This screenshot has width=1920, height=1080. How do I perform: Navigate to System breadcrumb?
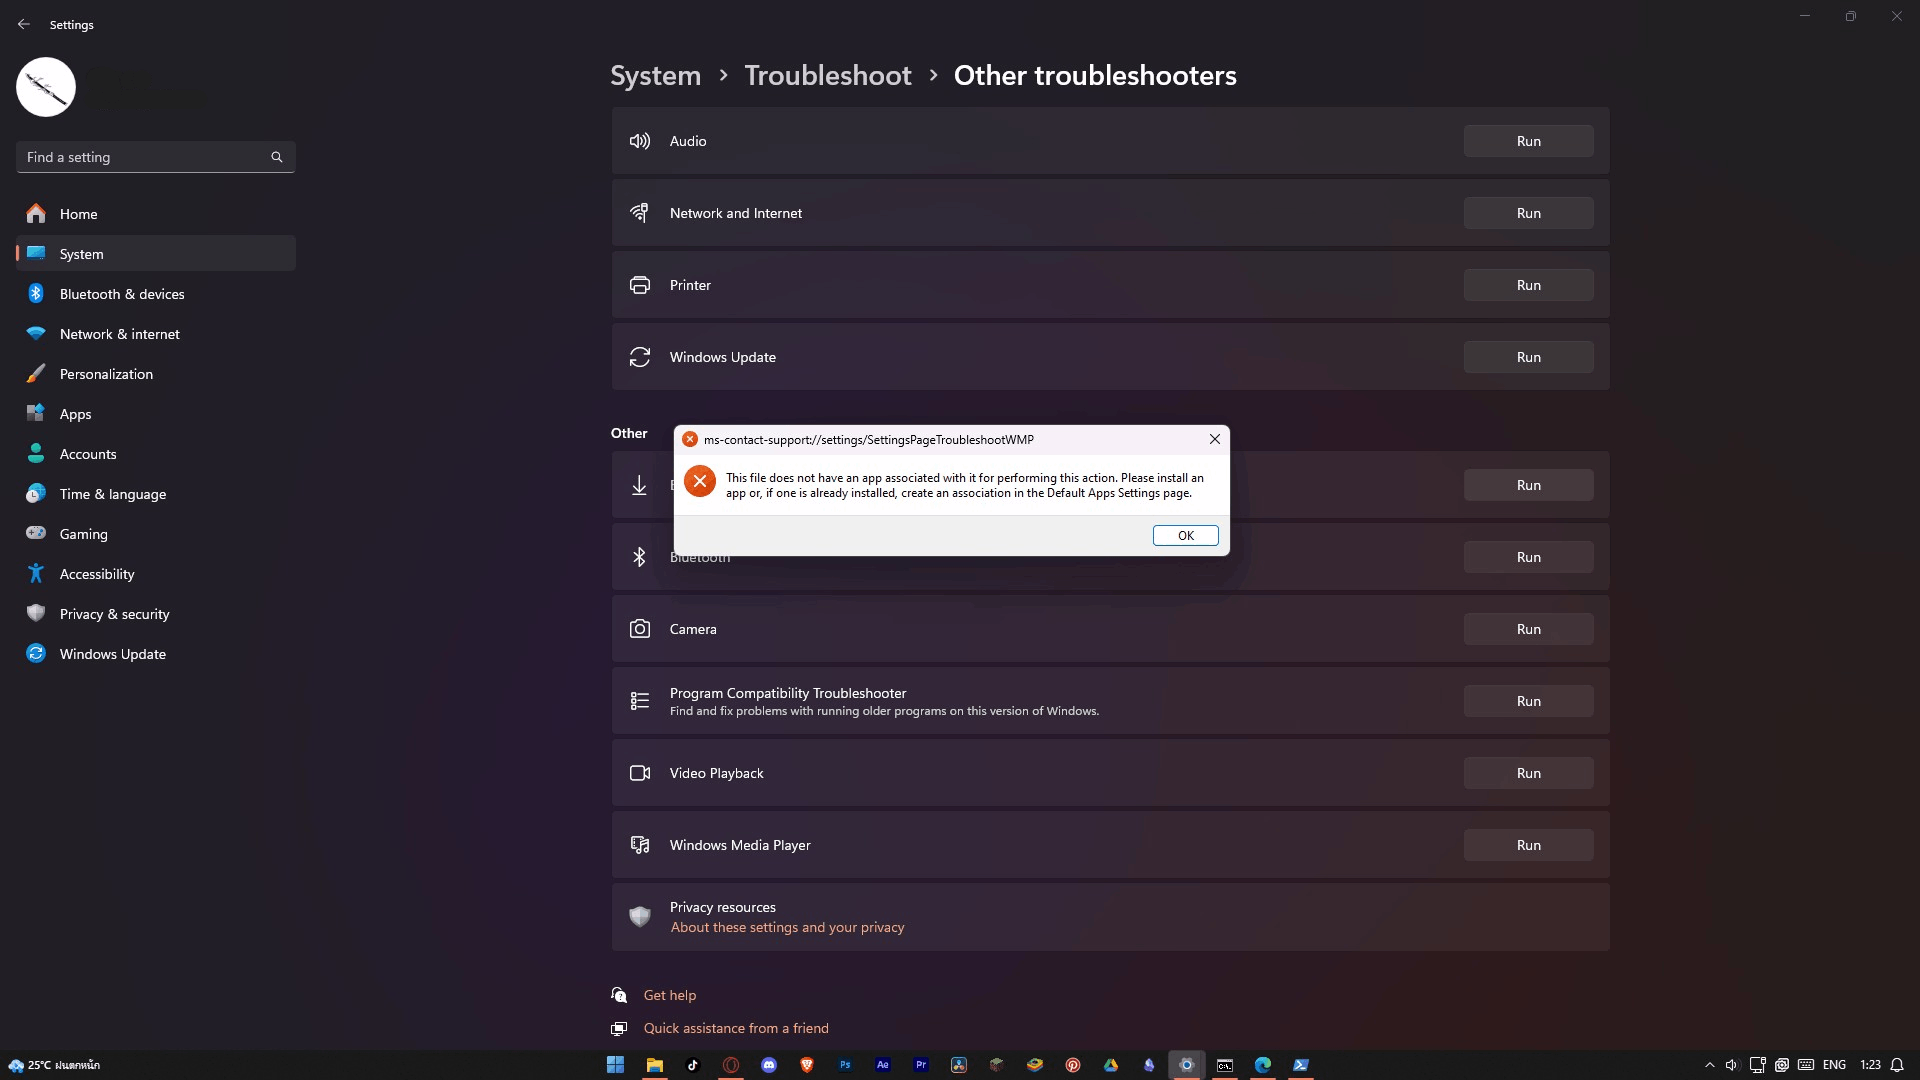(x=655, y=76)
